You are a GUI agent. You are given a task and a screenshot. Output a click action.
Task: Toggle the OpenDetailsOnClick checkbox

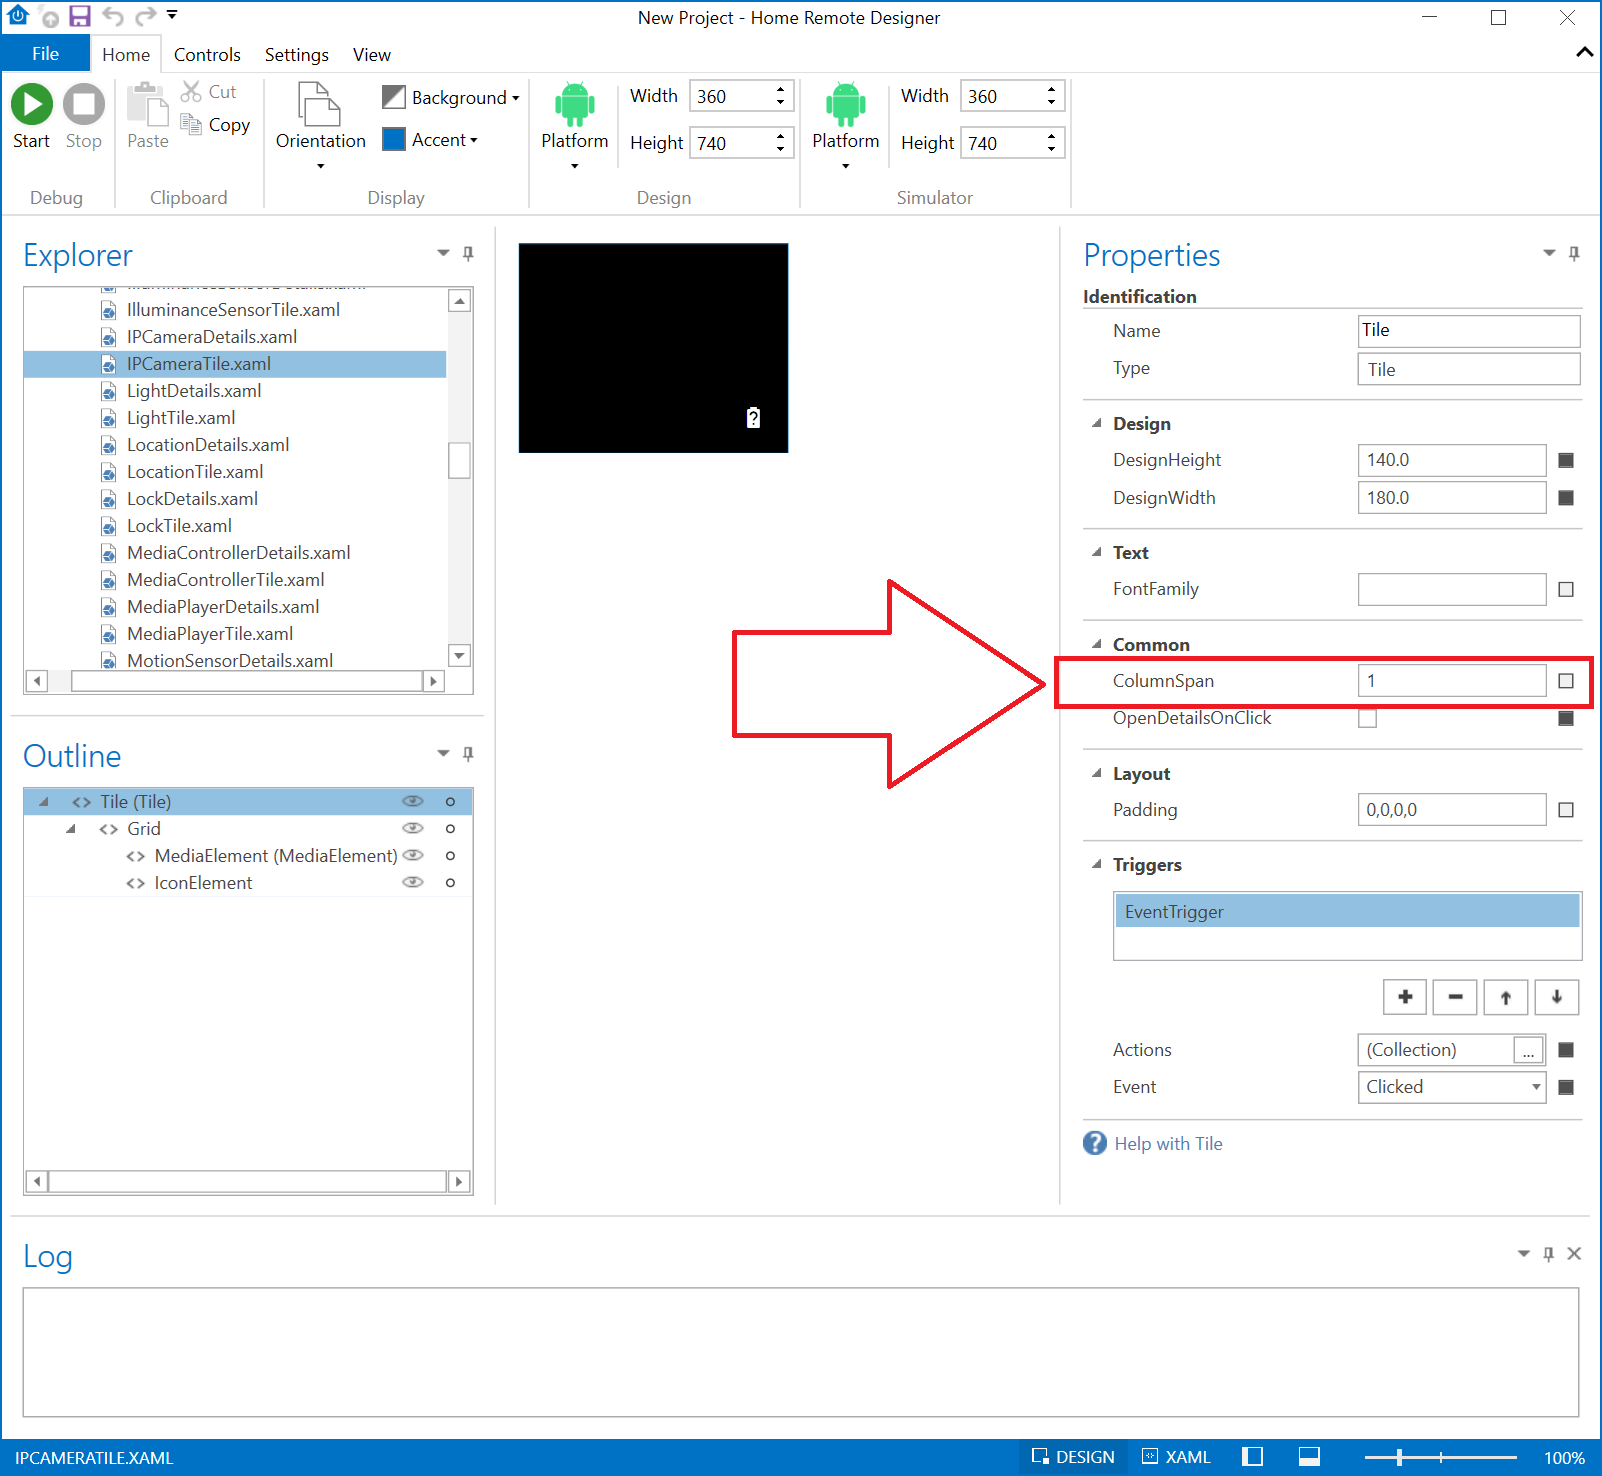tap(1367, 718)
